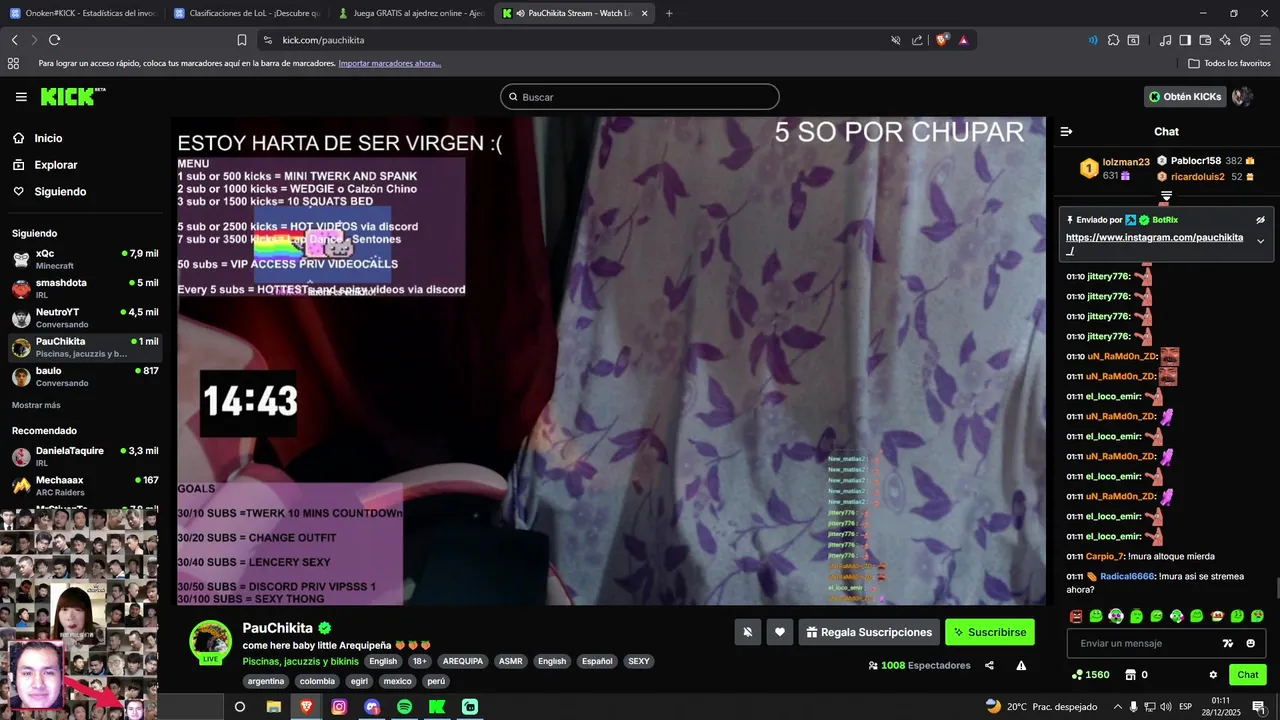The image size is (1280, 720).
Task: Click Regala Suscripciones button
Action: click(x=869, y=632)
